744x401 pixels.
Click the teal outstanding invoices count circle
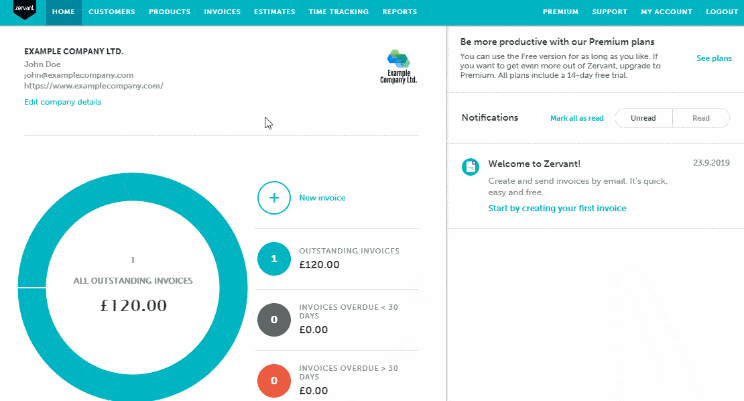pyautogui.click(x=274, y=259)
